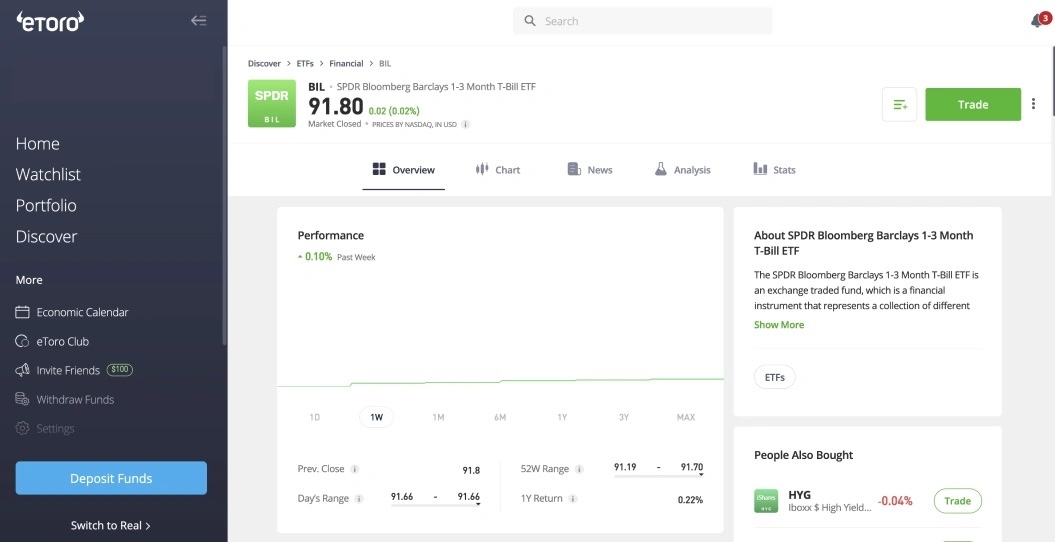Click Financial in the breadcrumb
1055x542 pixels.
(x=346, y=64)
